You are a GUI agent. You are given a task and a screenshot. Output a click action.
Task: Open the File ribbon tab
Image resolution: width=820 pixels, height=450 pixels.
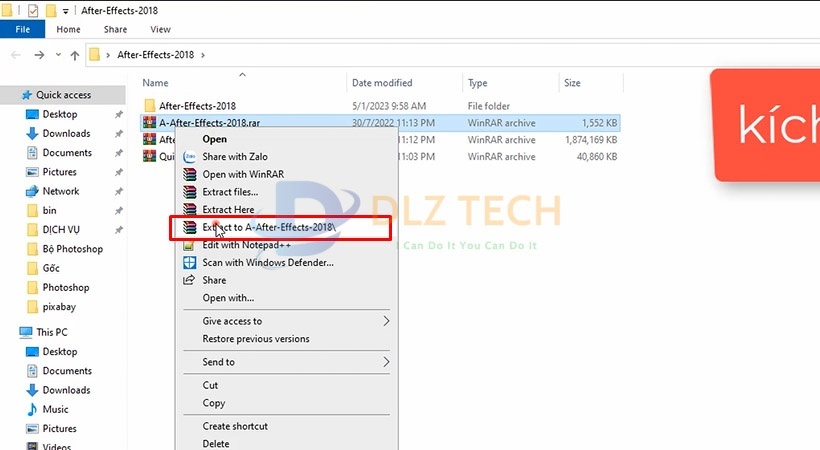coord(22,29)
